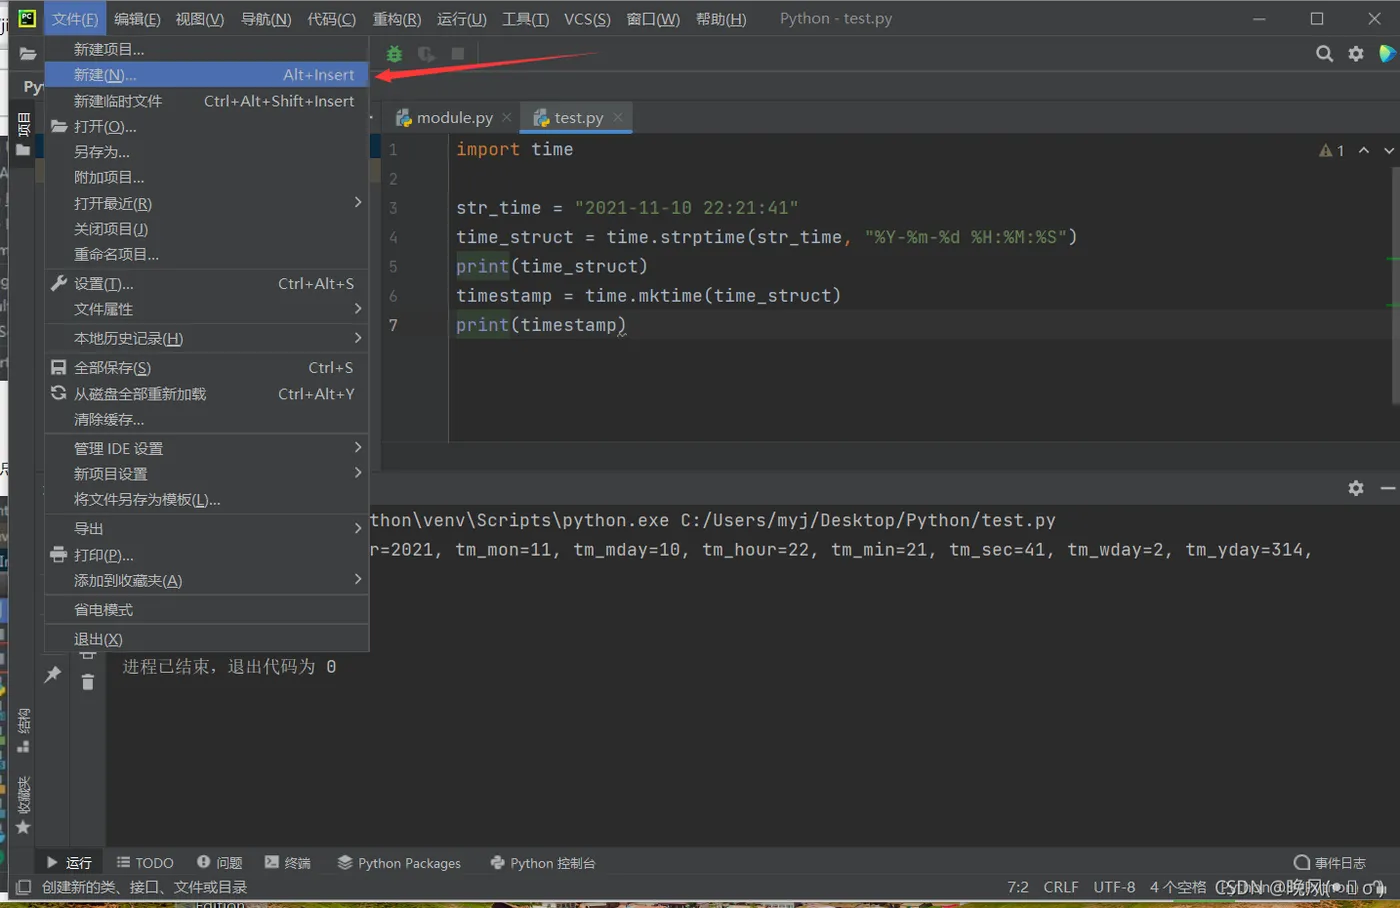Expand 打开最近(R) submenu
The image size is (1400, 908).
(207, 203)
